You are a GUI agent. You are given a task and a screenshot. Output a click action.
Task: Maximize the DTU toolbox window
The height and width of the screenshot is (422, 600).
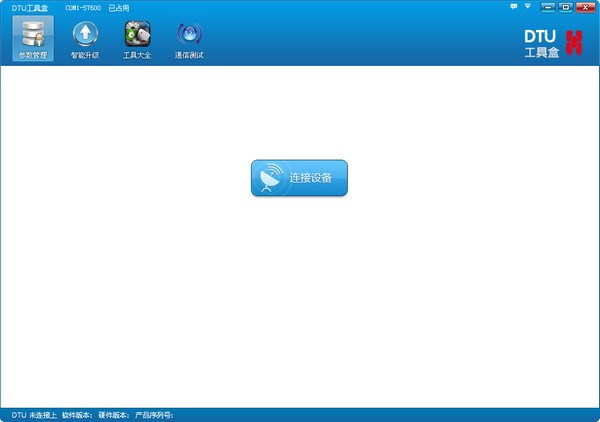click(x=566, y=7)
